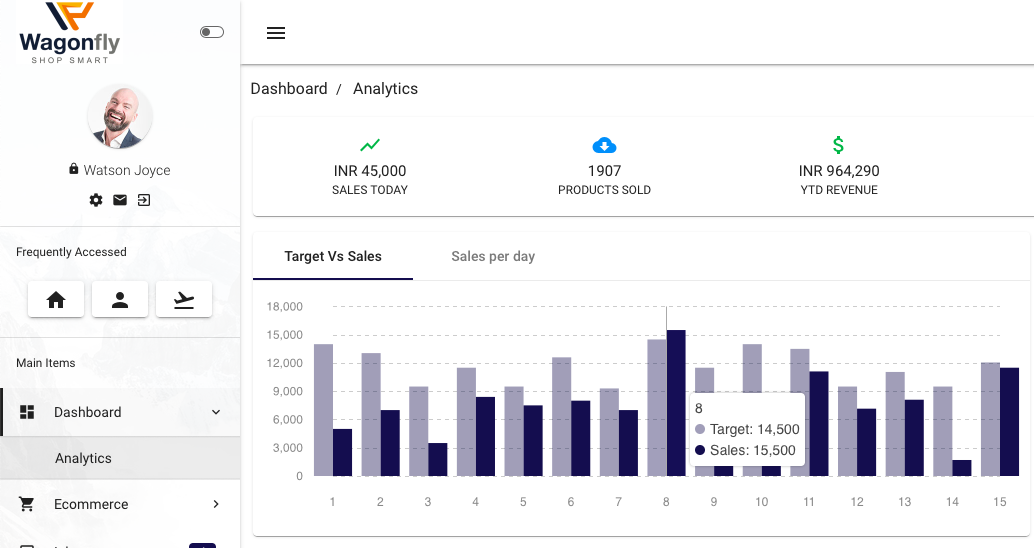
Task: Go to the home shortcut button
Action: [56, 299]
